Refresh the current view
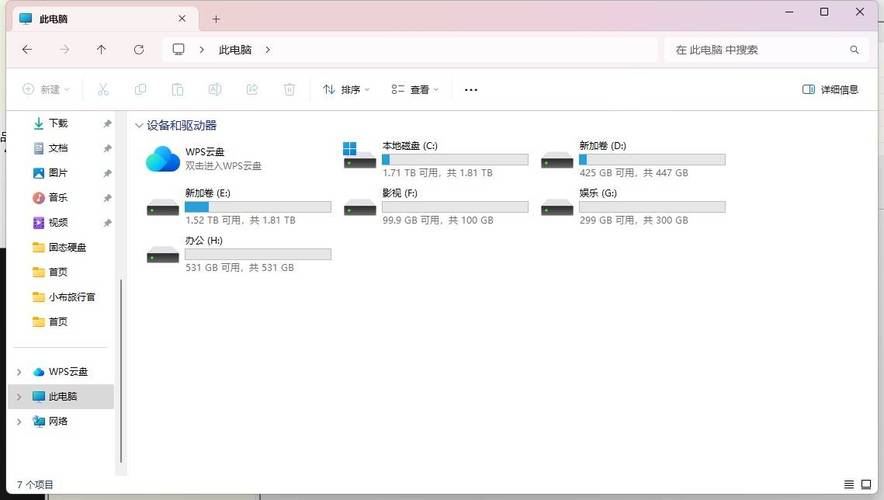Screen dimensions: 884x500 click(x=139, y=50)
